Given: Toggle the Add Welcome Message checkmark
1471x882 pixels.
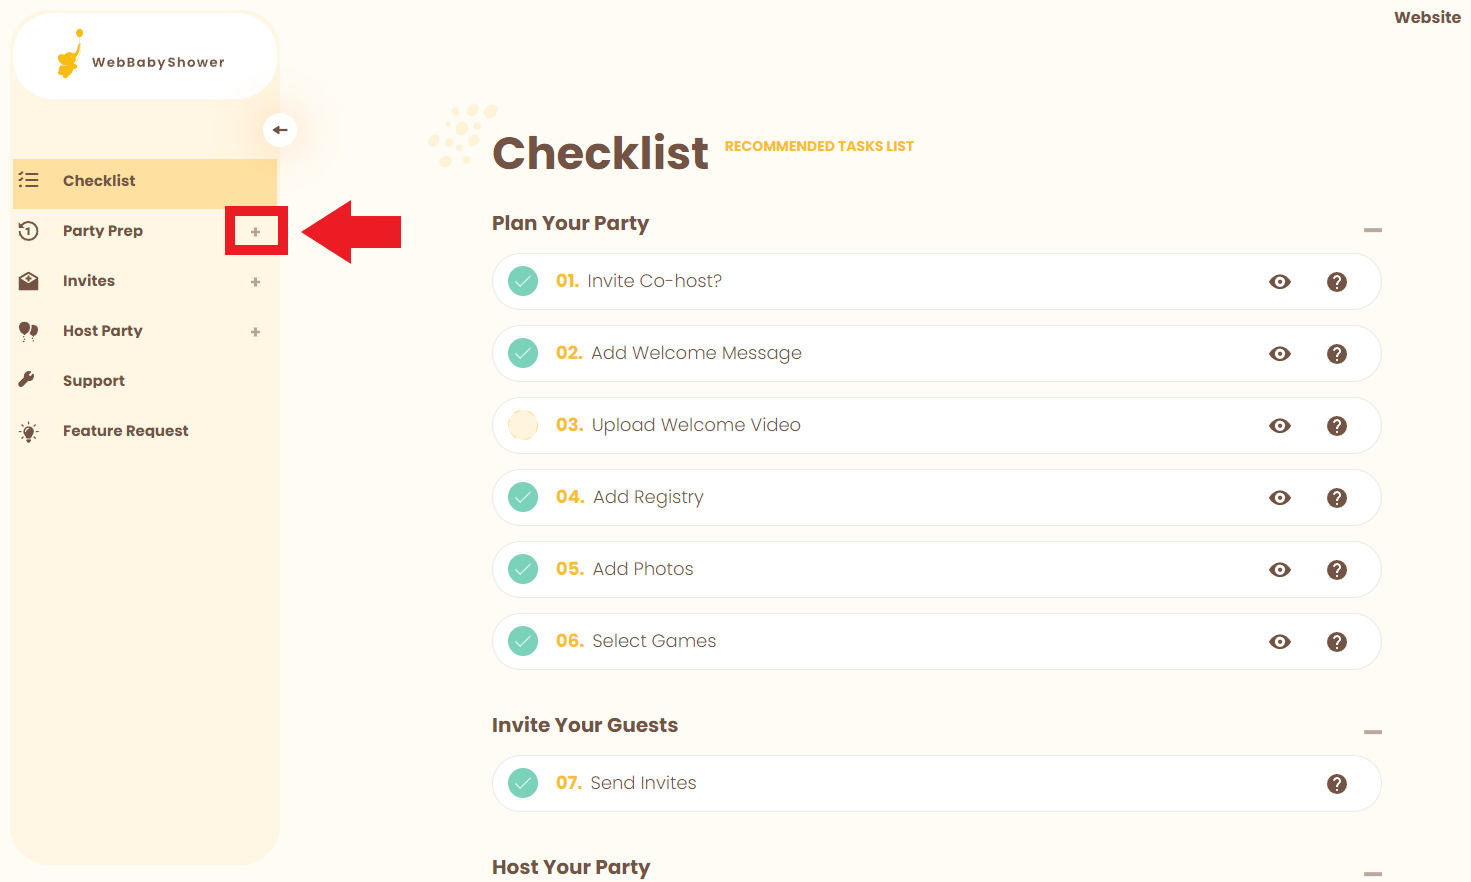Looking at the screenshot, I should point(523,353).
